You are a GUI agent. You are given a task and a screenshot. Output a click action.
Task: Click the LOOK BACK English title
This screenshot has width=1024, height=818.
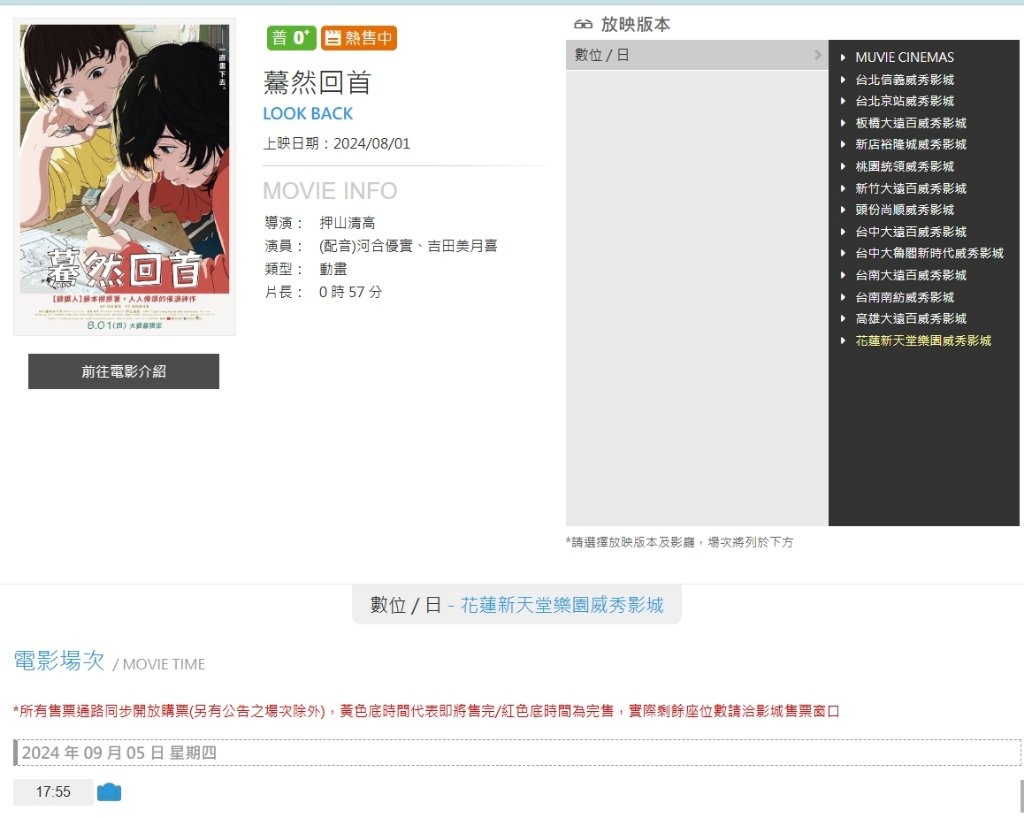tap(308, 114)
